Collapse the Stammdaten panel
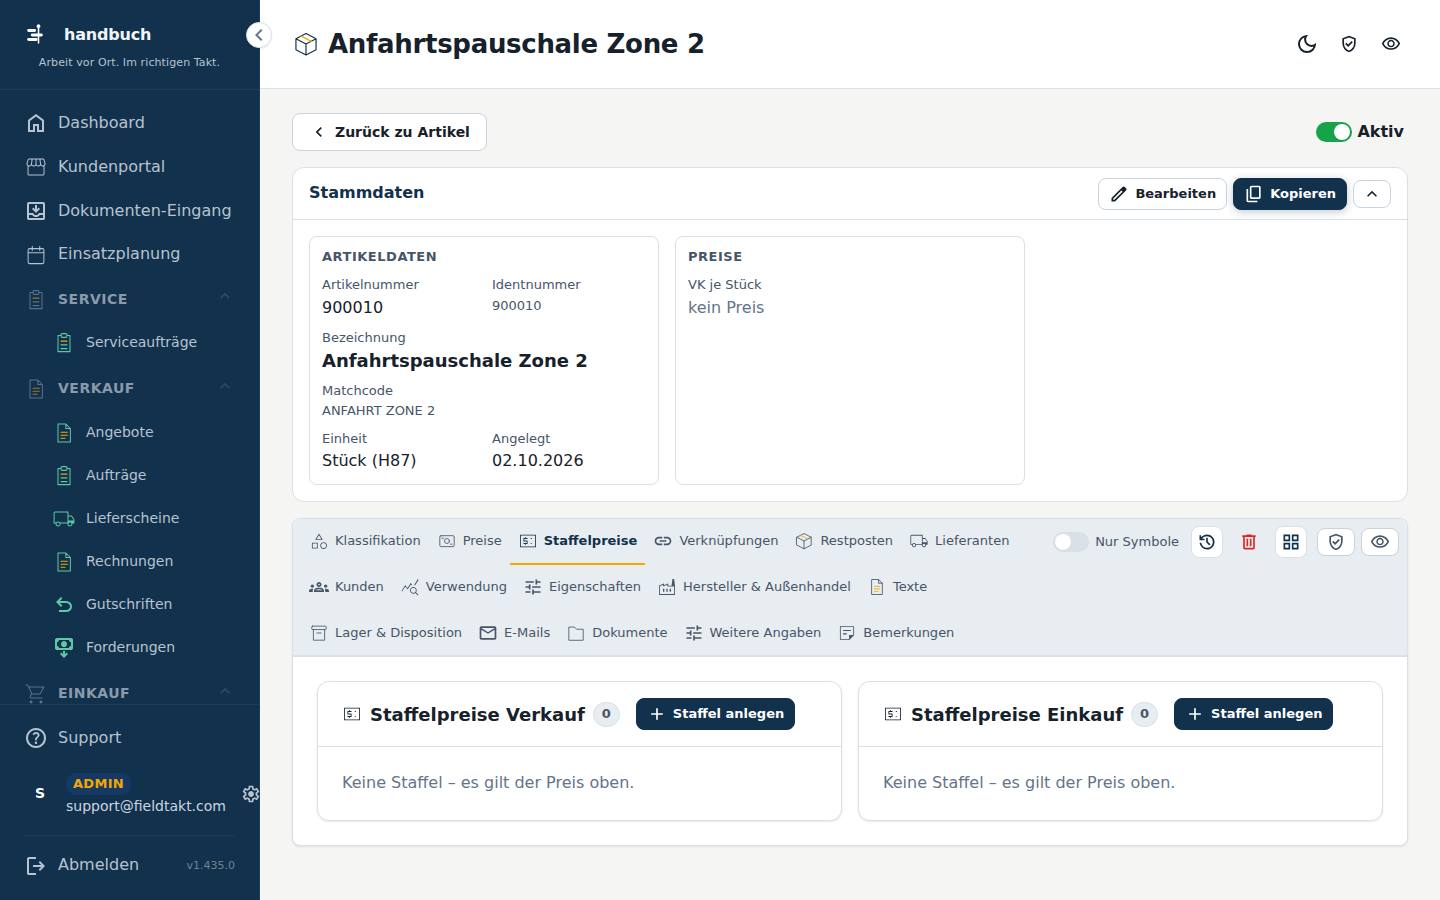This screenshot has width=1440, height=900. [x=1372, y=194]
